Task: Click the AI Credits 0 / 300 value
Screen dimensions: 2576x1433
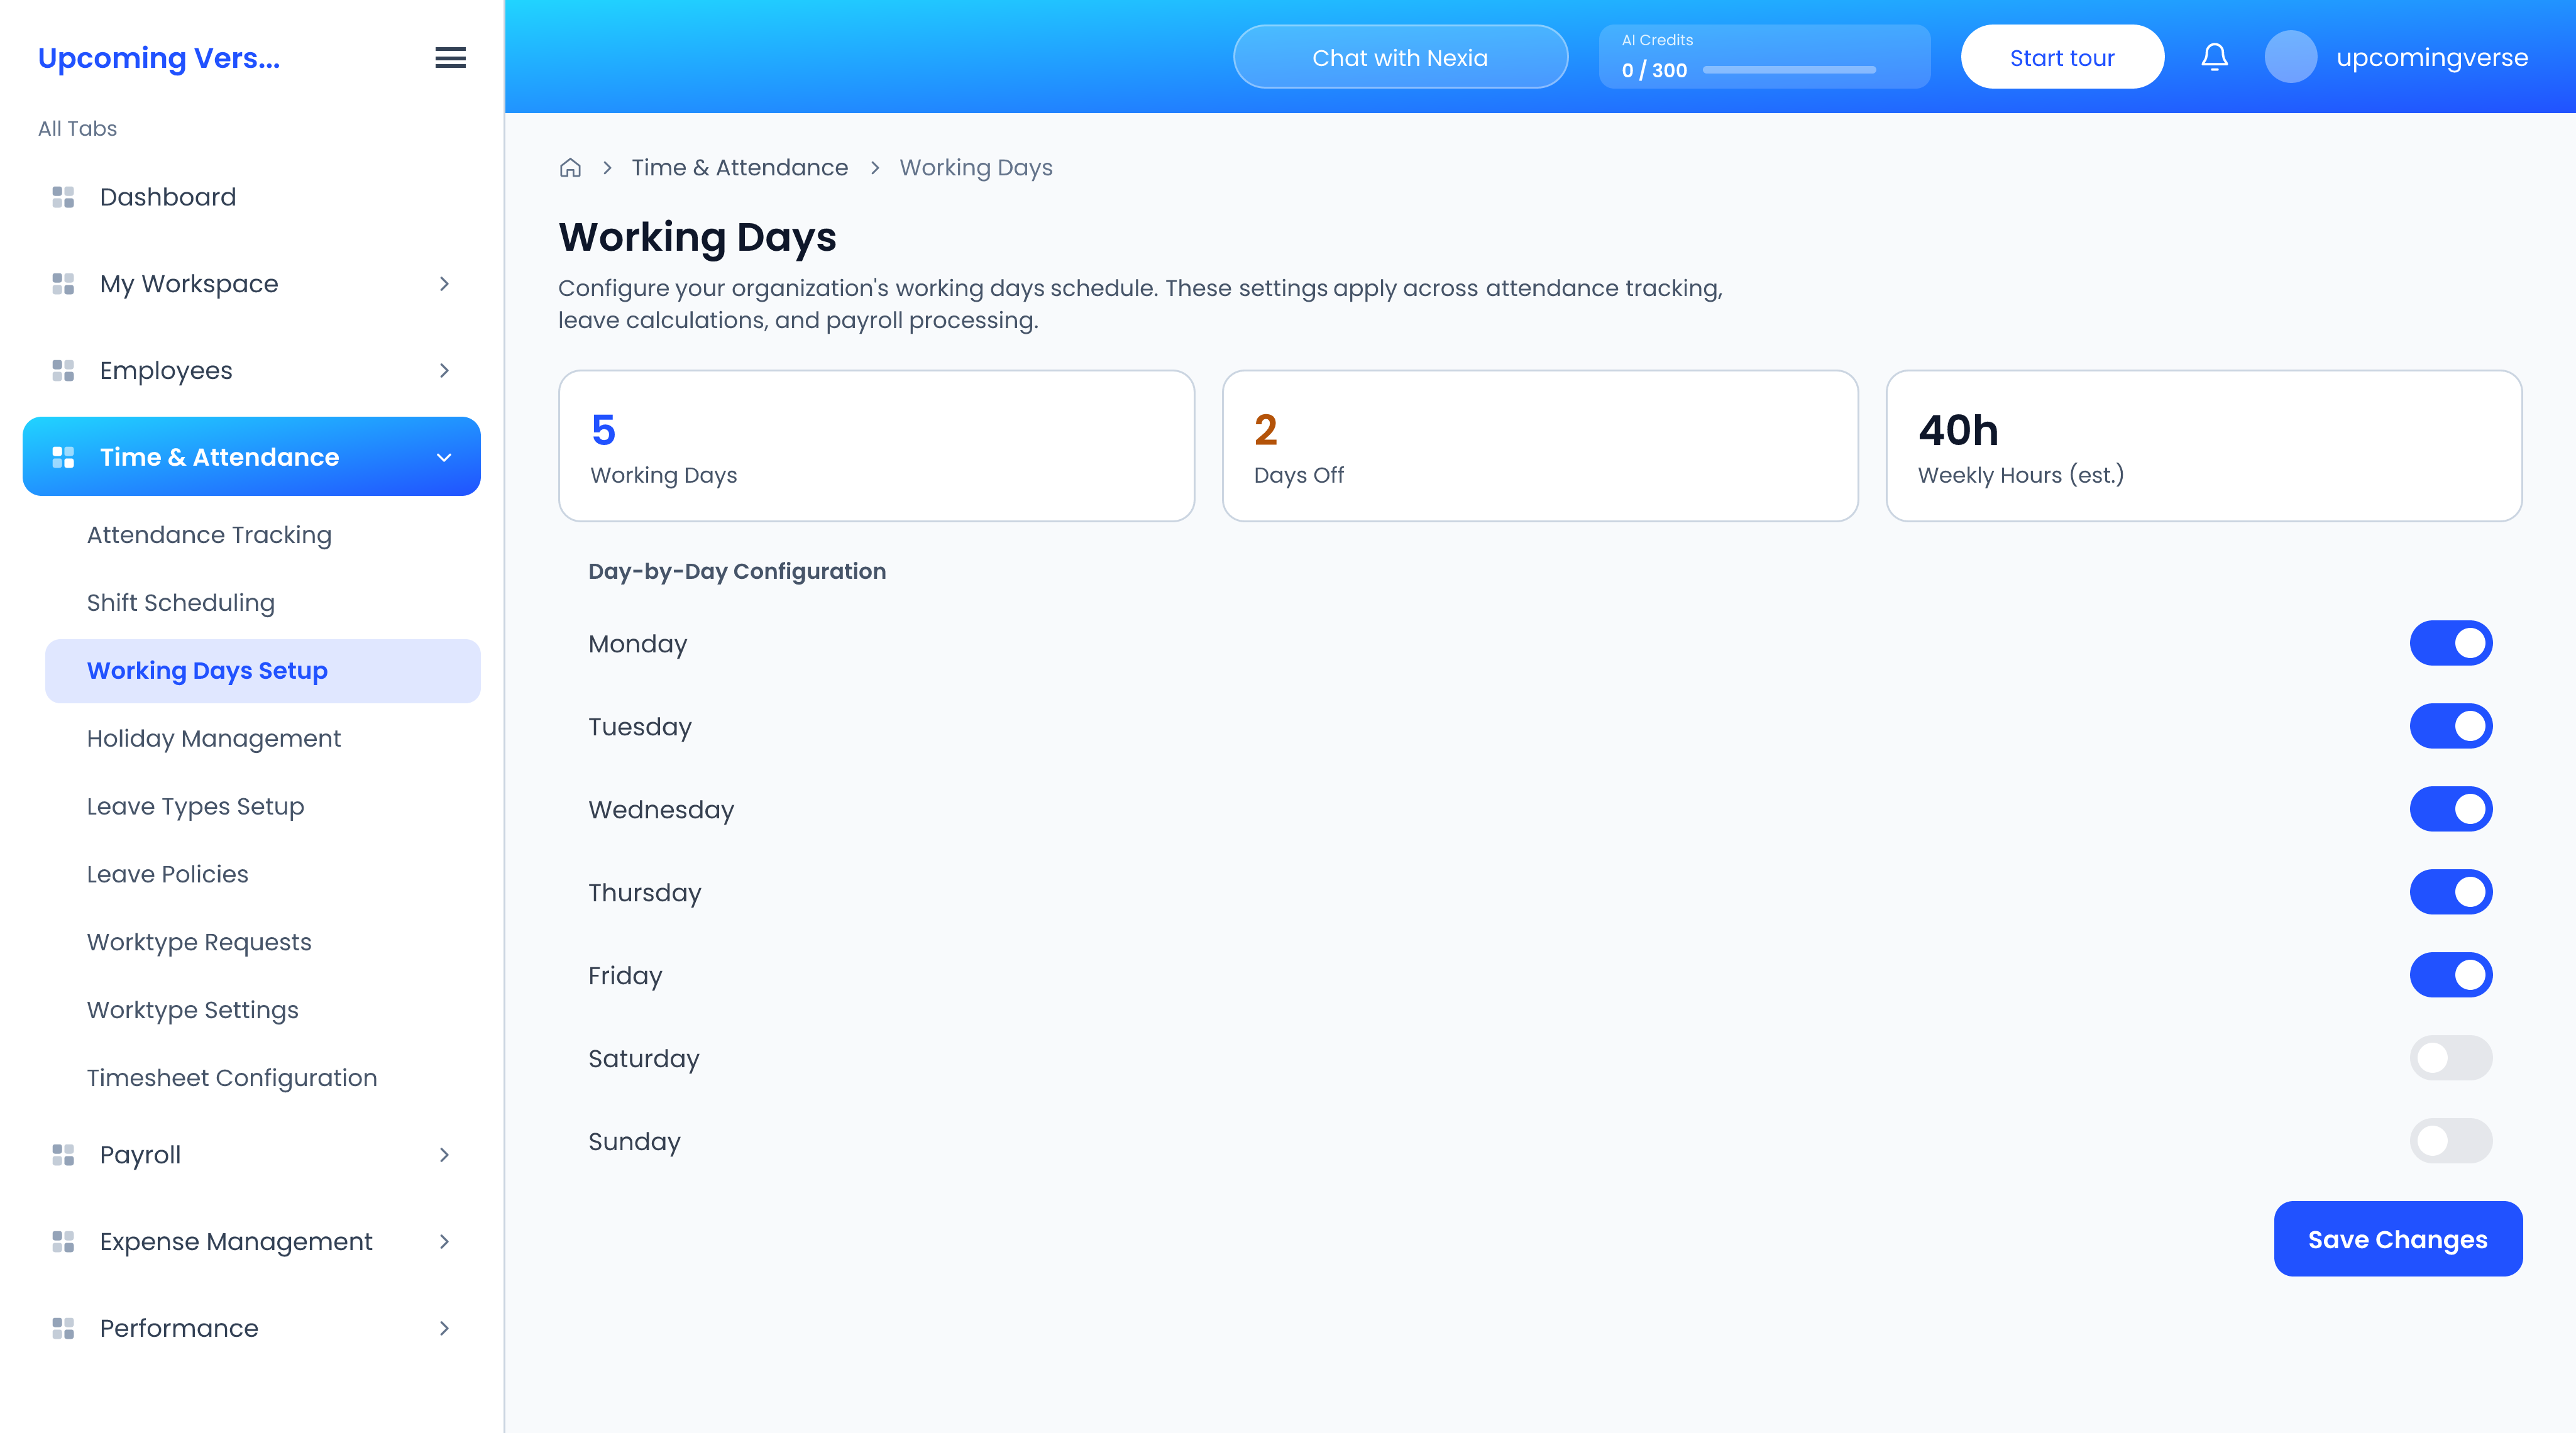Action: 1654,71
